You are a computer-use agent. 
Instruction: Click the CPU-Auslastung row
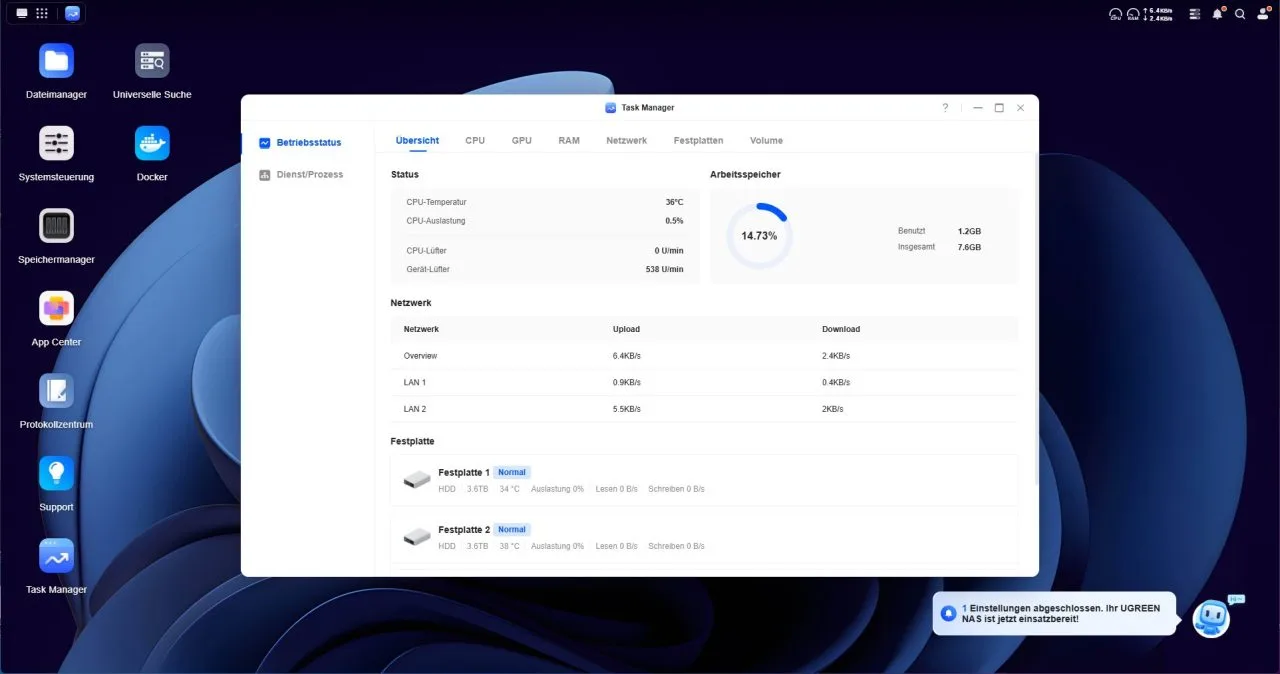[x=545, y=221]
